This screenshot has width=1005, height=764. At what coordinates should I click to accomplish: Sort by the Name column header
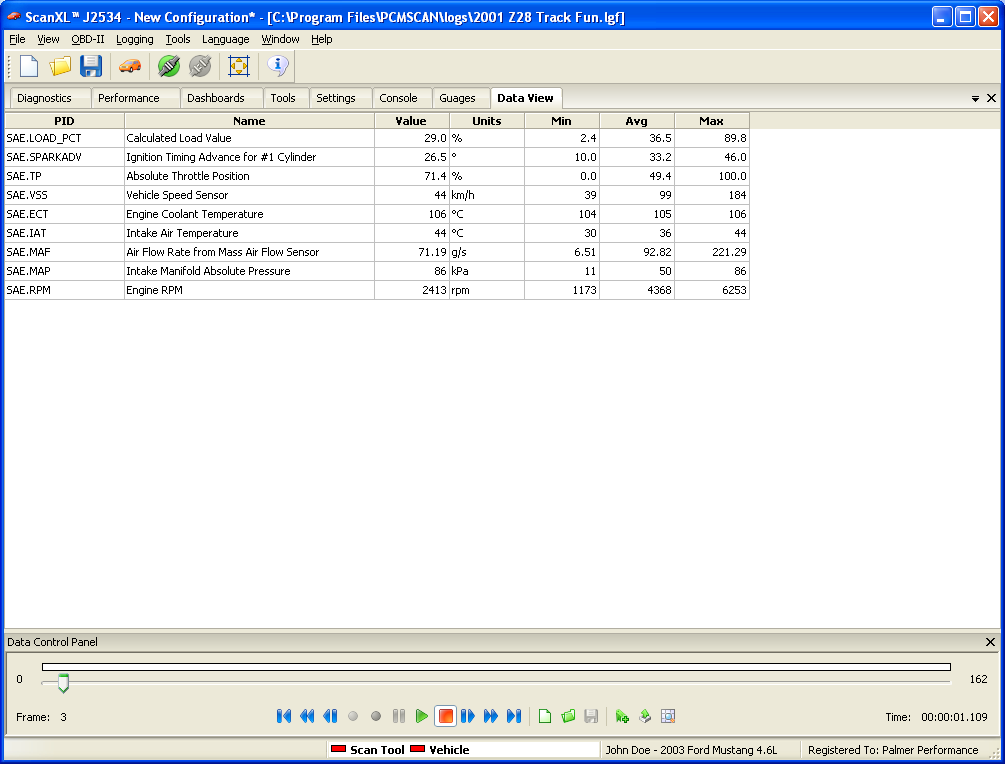(249, 120)
